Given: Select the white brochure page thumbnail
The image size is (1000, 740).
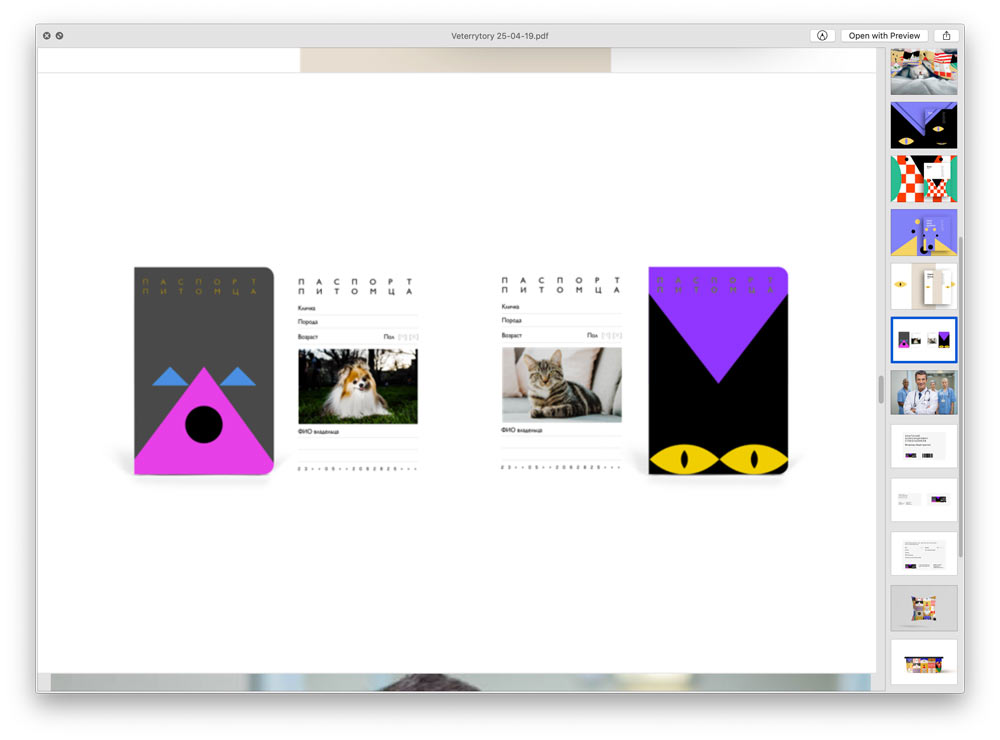Looking at the screenshot, I should point(923,286).
